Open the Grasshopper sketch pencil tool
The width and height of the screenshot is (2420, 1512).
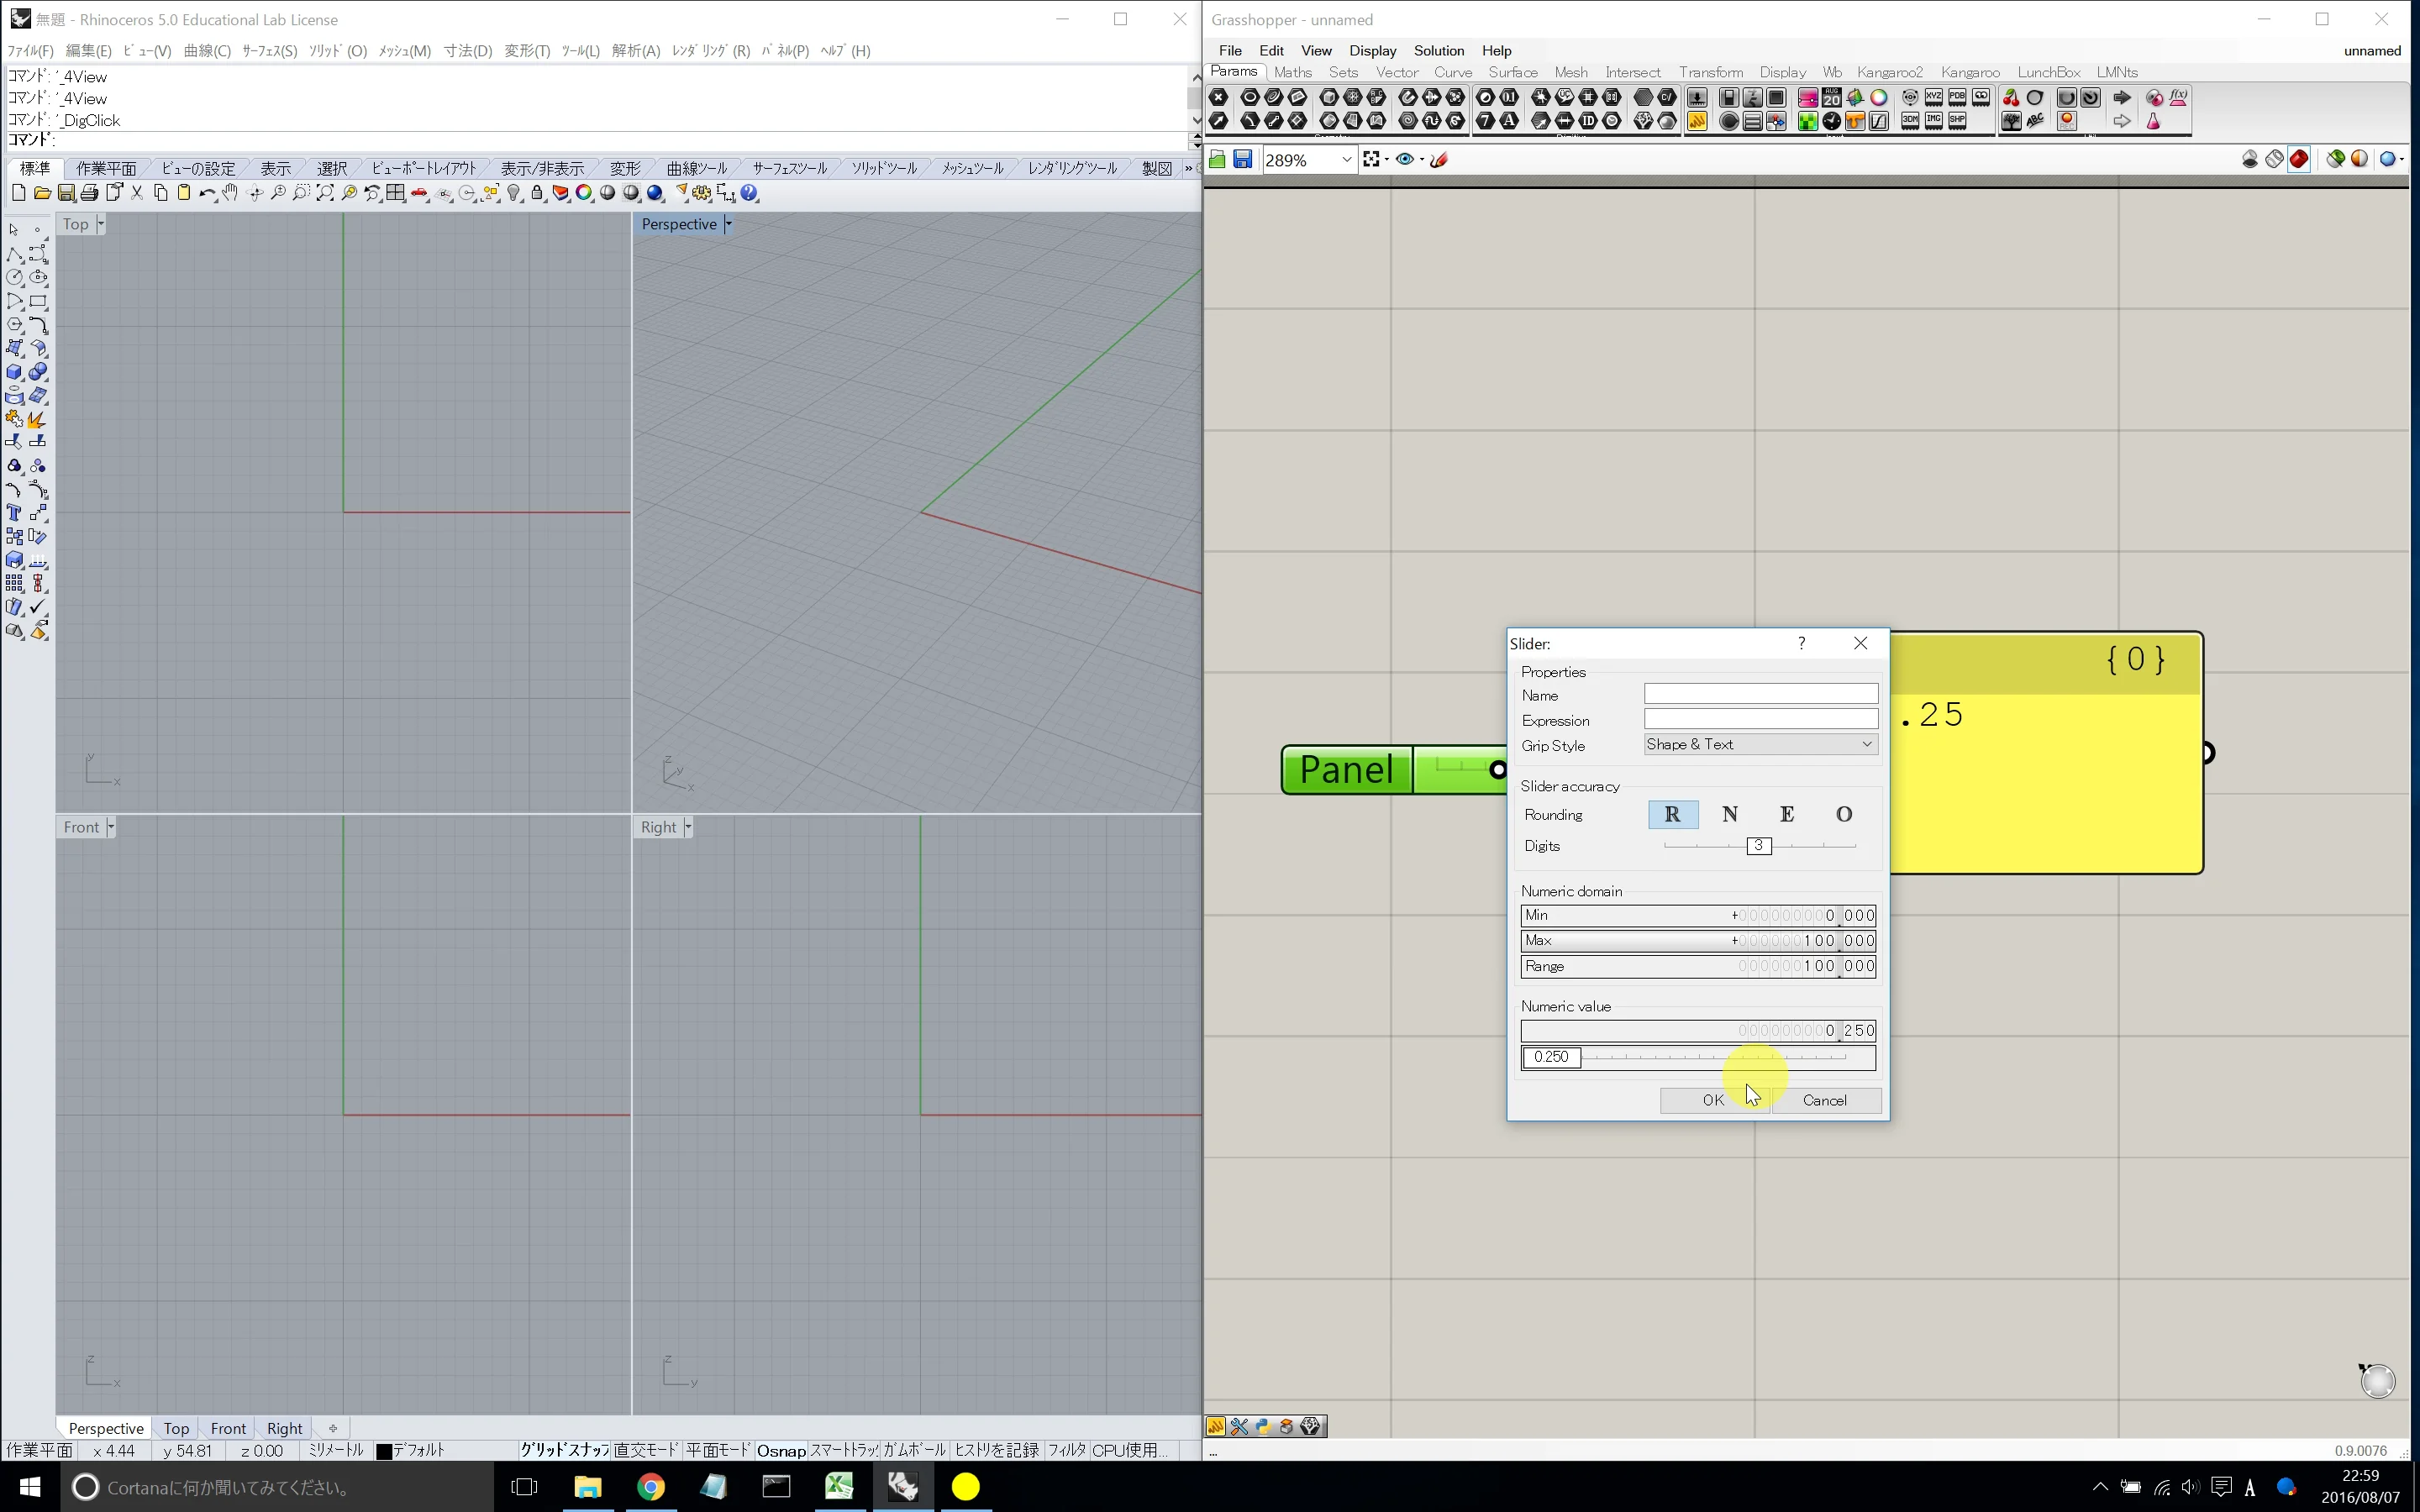coord(1440,159)
